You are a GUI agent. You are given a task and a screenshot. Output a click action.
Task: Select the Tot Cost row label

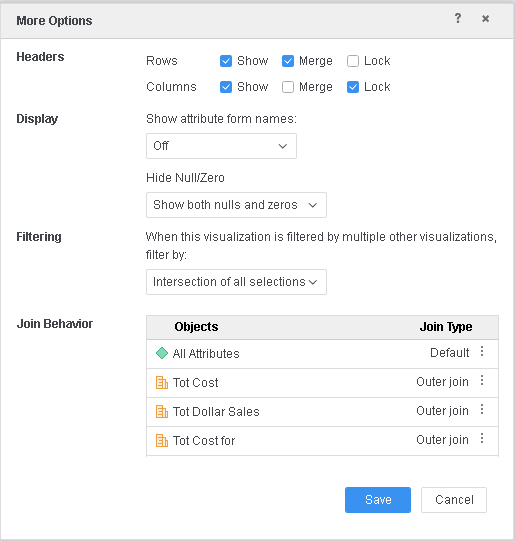(196, 383)
